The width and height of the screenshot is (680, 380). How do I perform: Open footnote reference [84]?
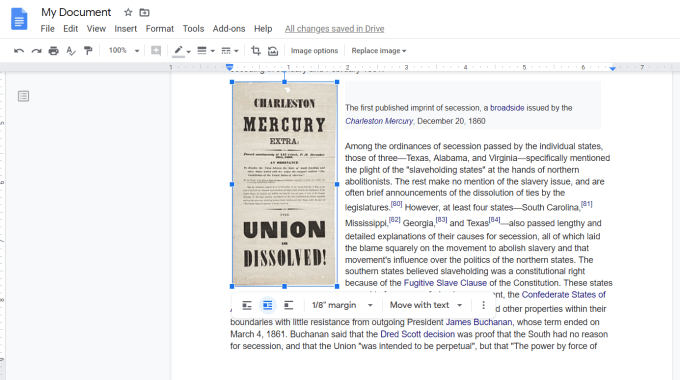494,219
